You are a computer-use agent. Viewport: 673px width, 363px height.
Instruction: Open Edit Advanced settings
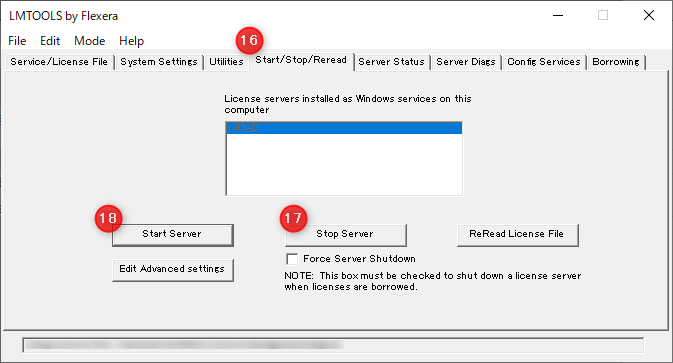point(173,270)
